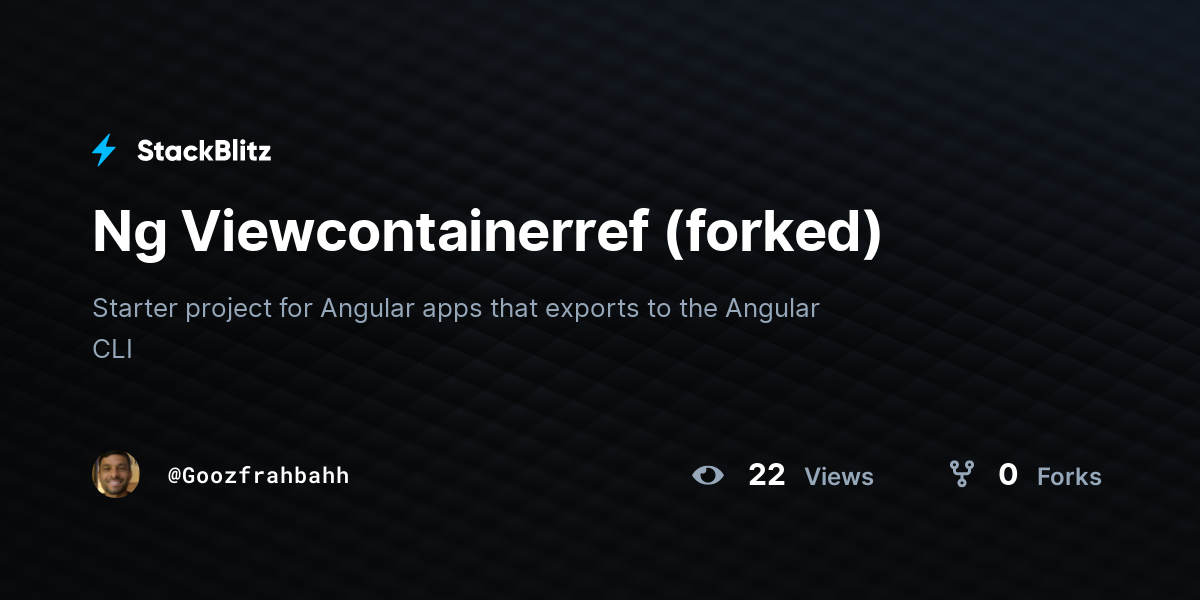
Task: Click the Starter project description text
Action: coord(456,328)
